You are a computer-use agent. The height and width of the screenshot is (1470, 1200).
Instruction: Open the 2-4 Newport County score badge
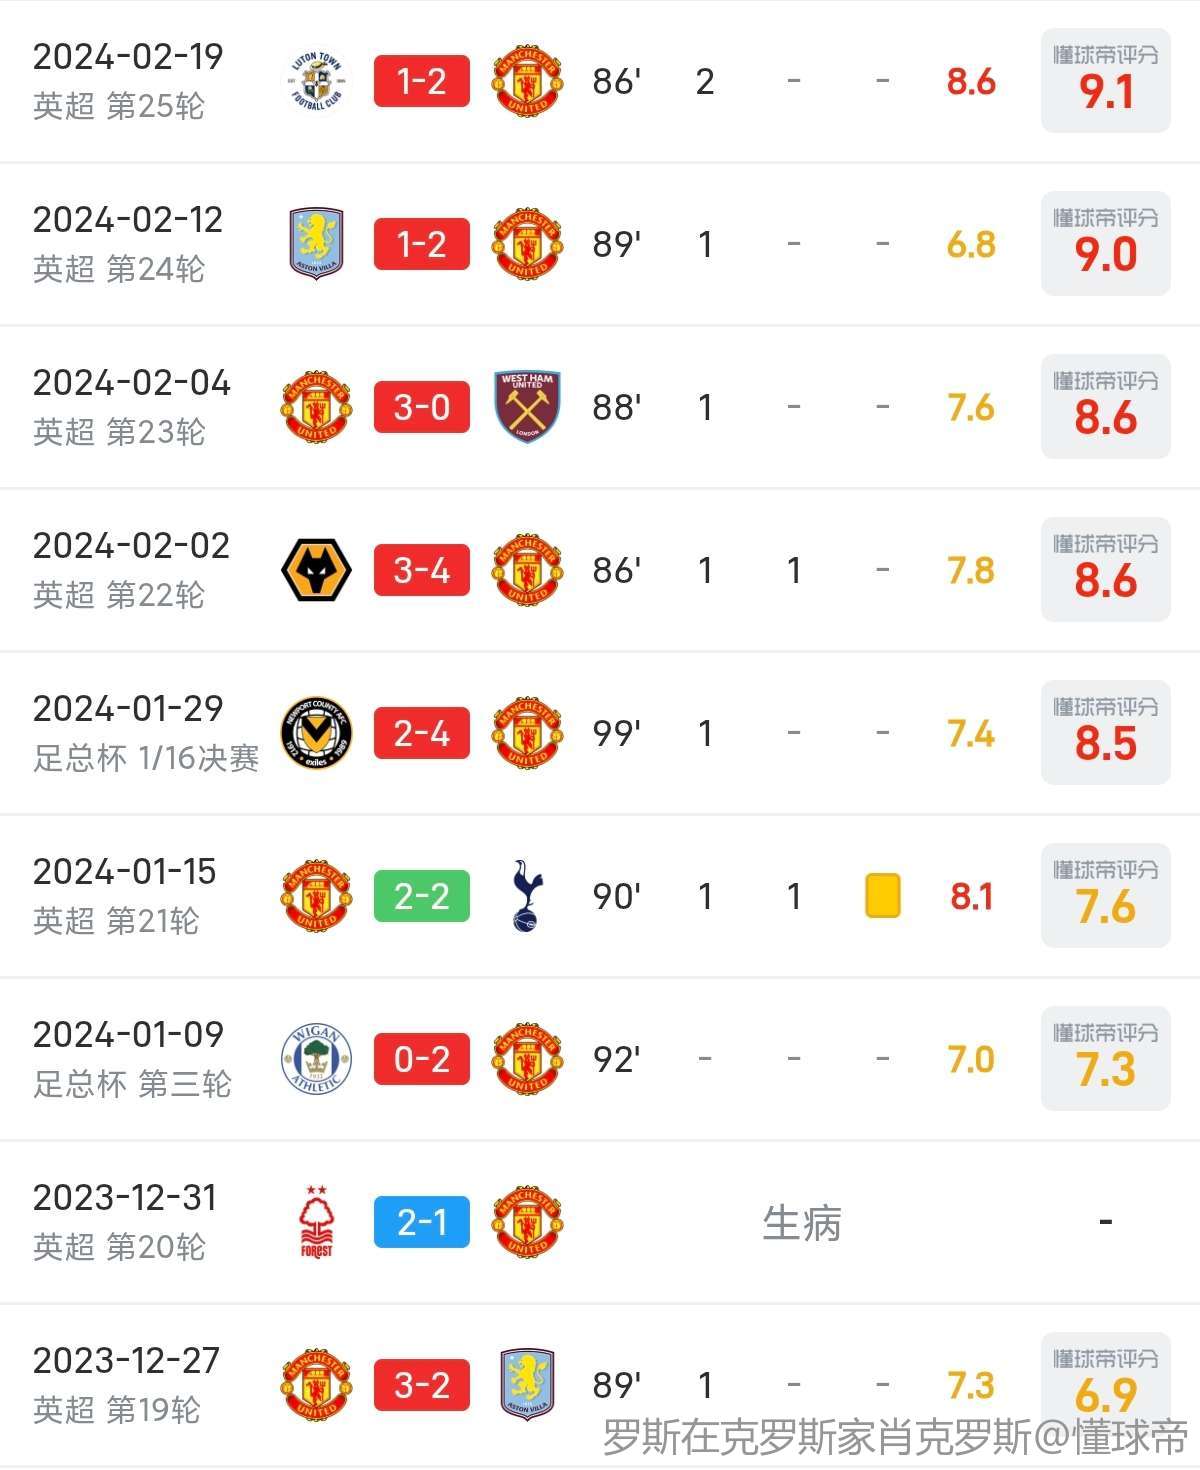(422, 733)
